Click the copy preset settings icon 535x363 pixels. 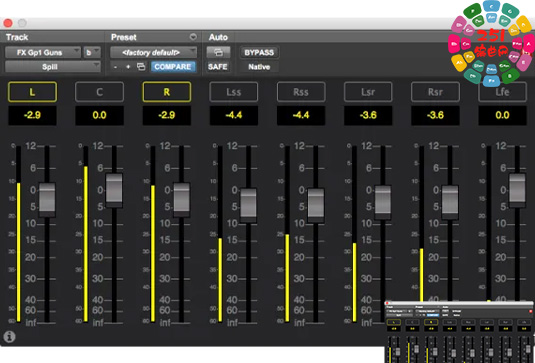tap(141, 67)
